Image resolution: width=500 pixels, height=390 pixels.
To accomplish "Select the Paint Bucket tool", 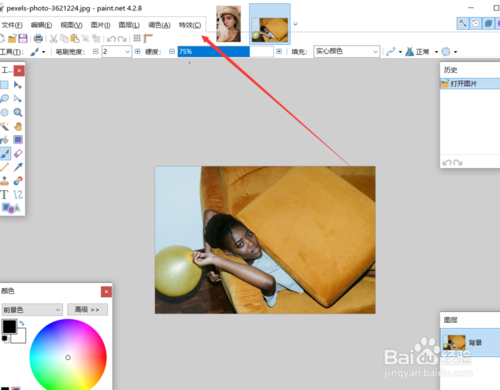I will click(4, 140).
